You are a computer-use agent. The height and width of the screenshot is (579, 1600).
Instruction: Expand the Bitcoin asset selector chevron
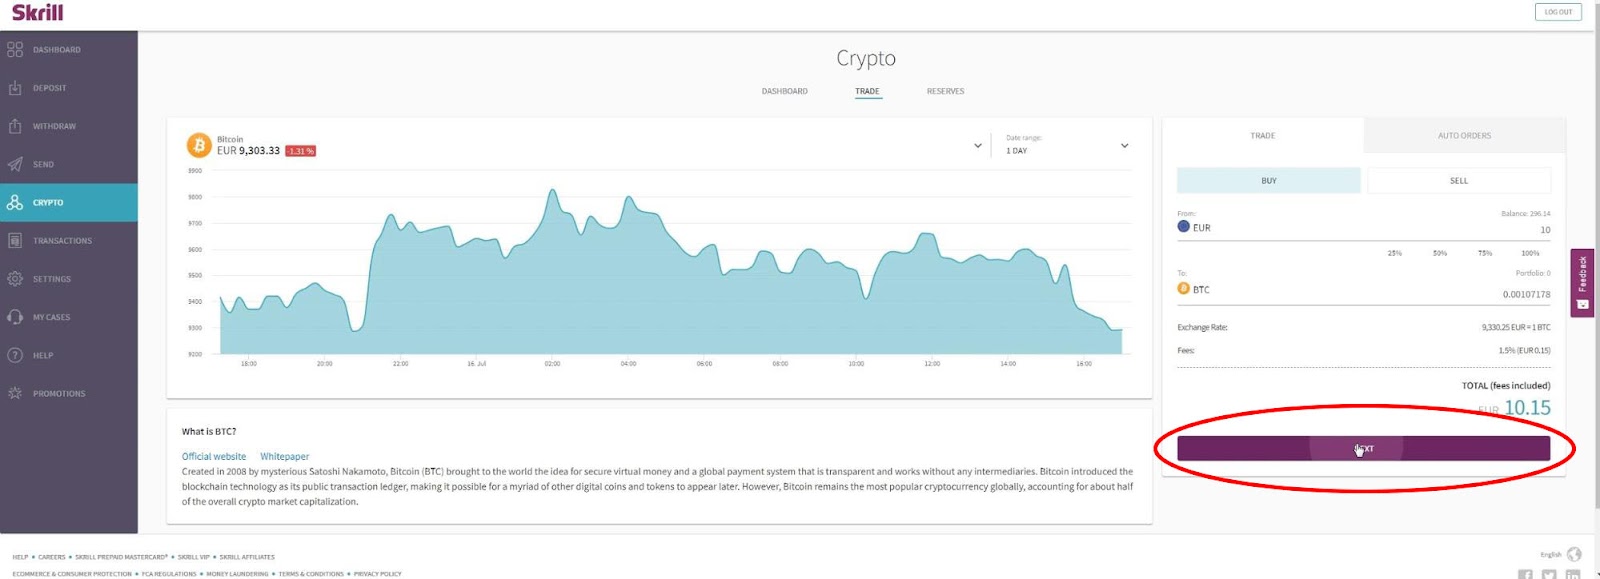click(978, 146)
